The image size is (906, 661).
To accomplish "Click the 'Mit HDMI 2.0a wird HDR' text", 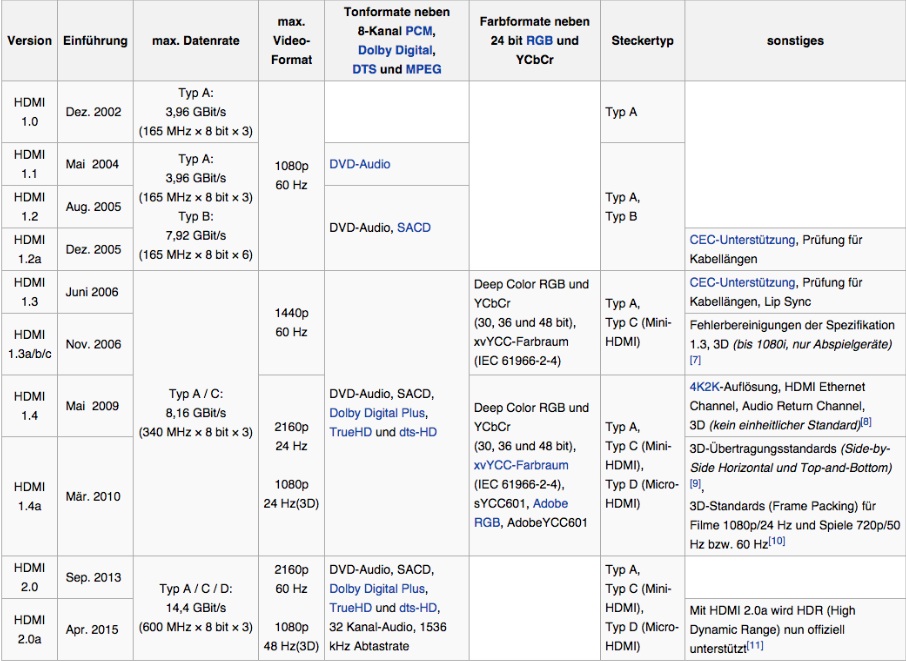I will click(x=758, y=611).
